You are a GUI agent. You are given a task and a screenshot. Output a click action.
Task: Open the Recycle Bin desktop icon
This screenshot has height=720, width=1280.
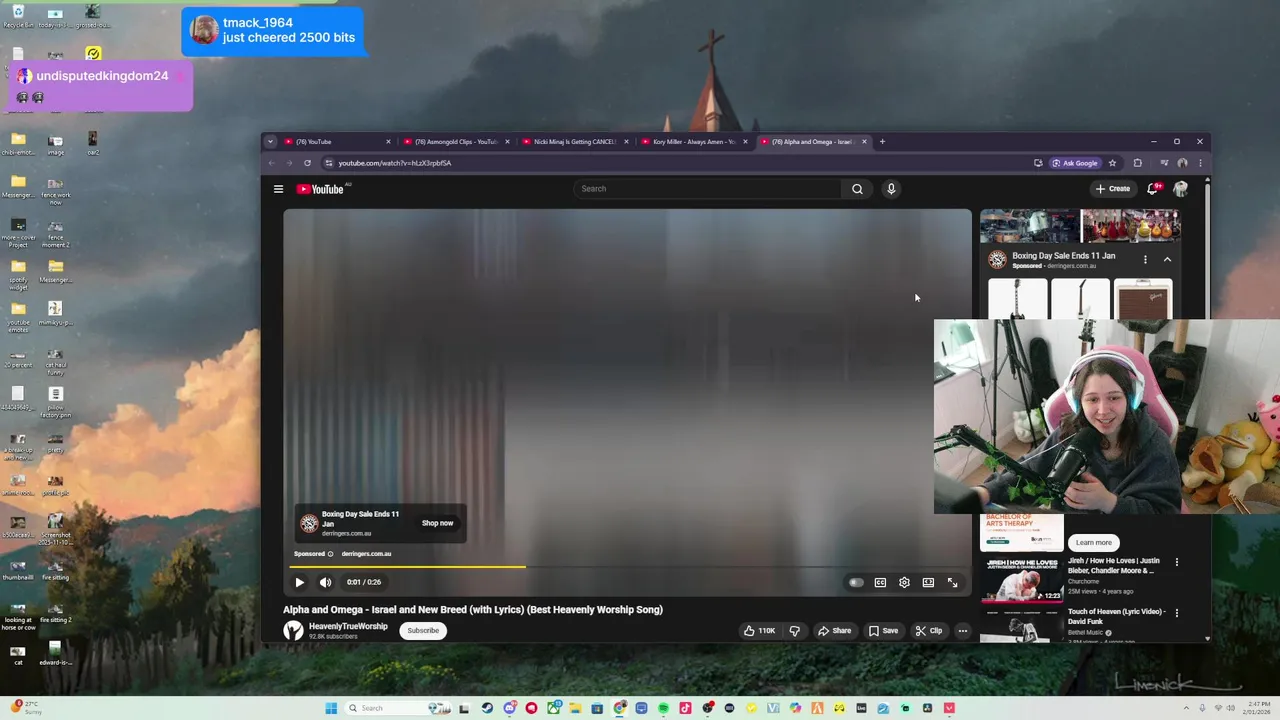[18, 17]
